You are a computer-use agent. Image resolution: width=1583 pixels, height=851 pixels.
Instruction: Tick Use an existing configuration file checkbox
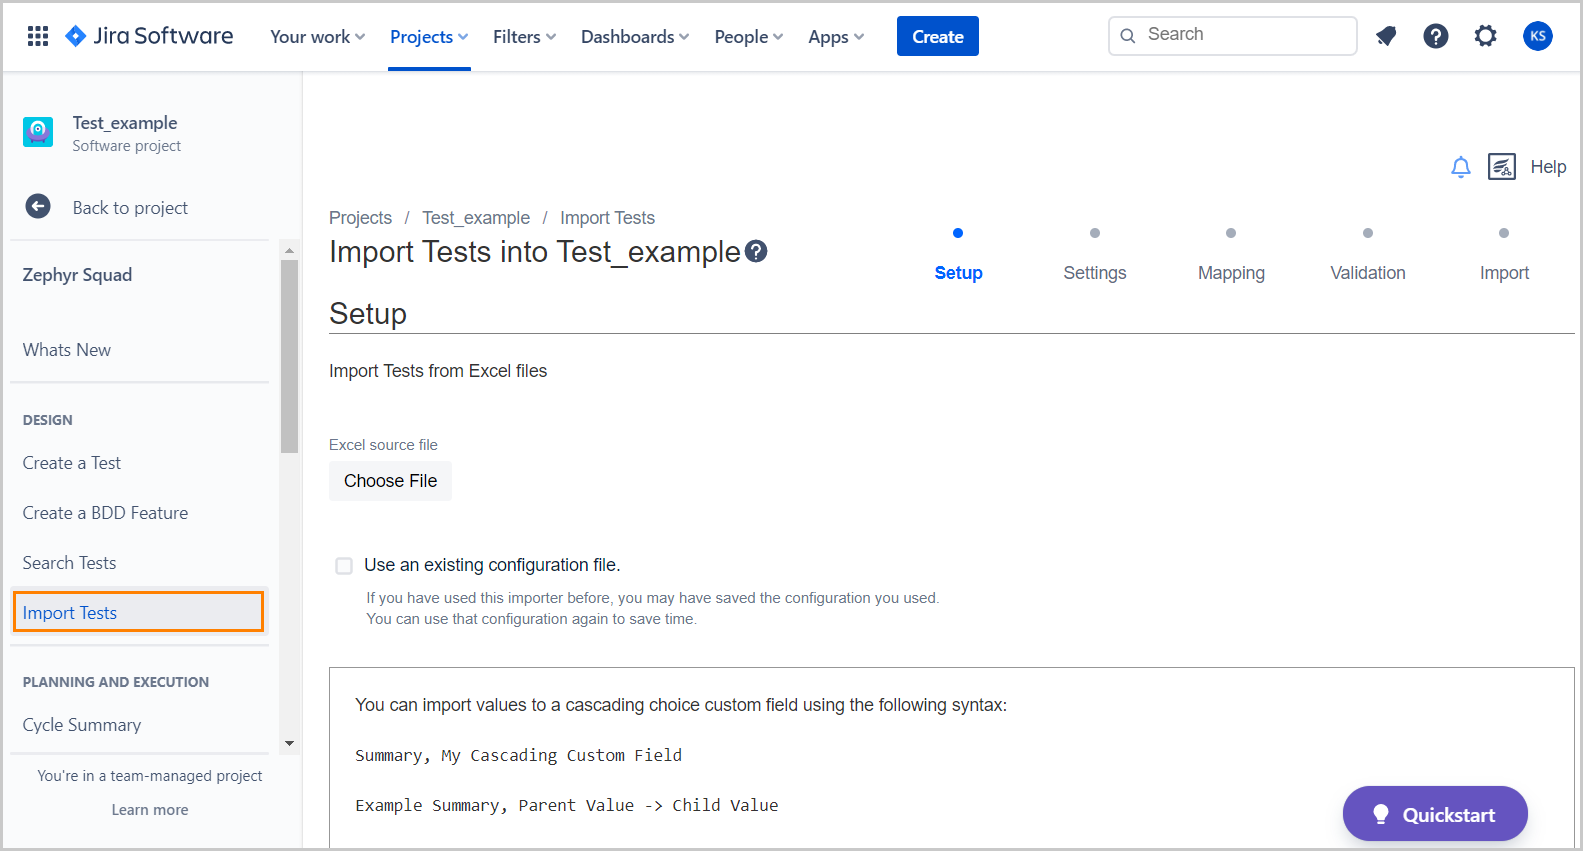click(344, 566)
